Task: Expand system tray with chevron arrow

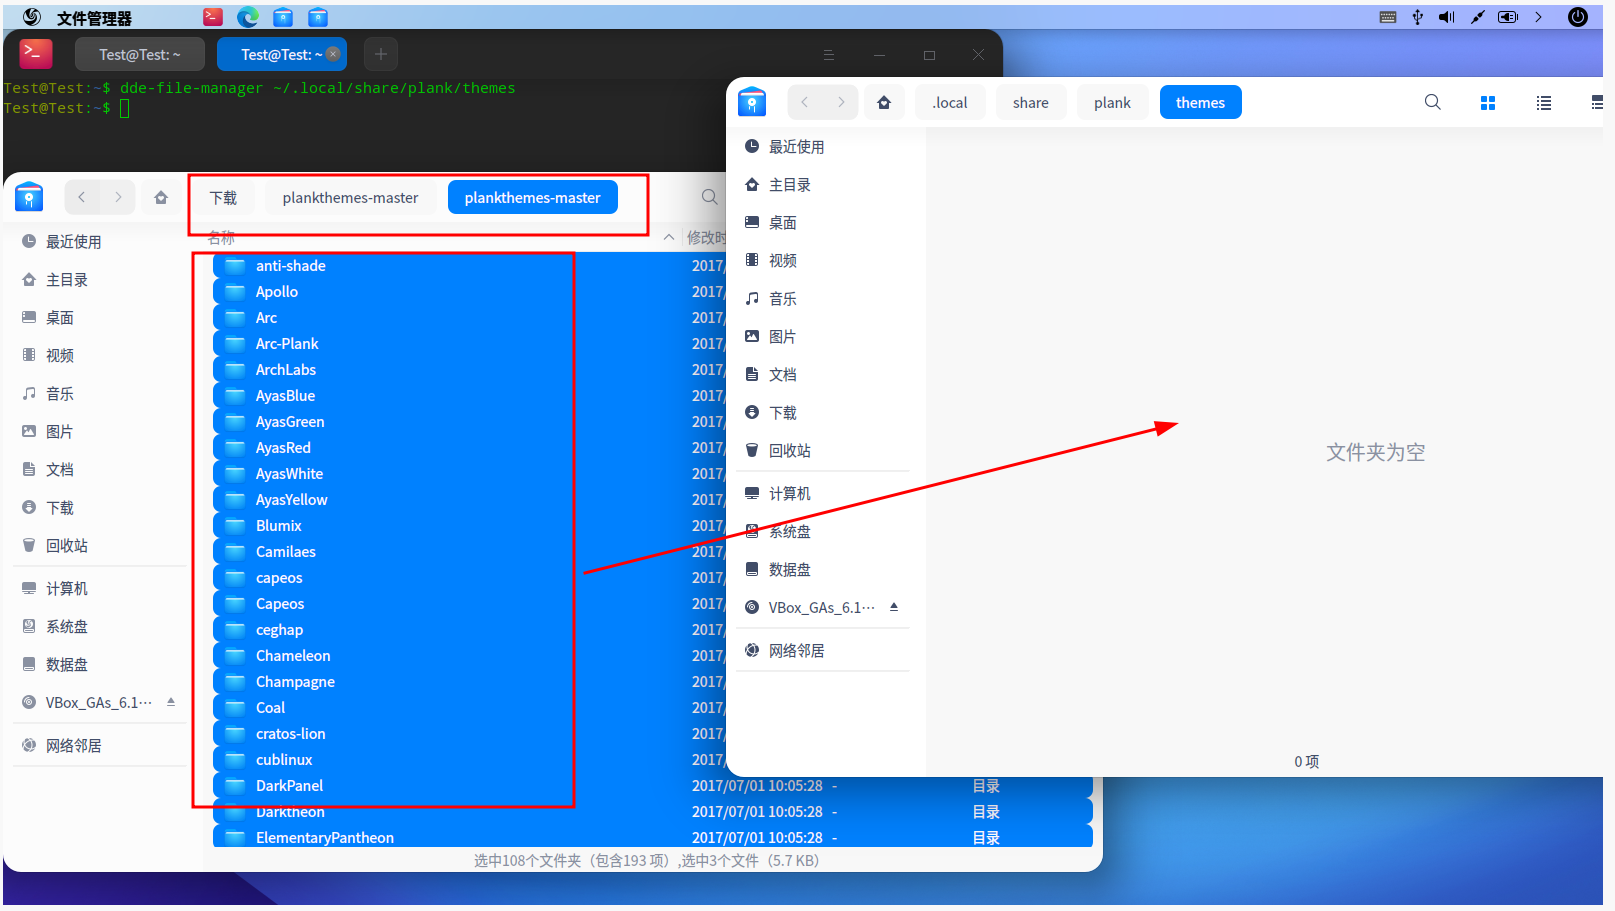Action: click(x=1538, y=17)
